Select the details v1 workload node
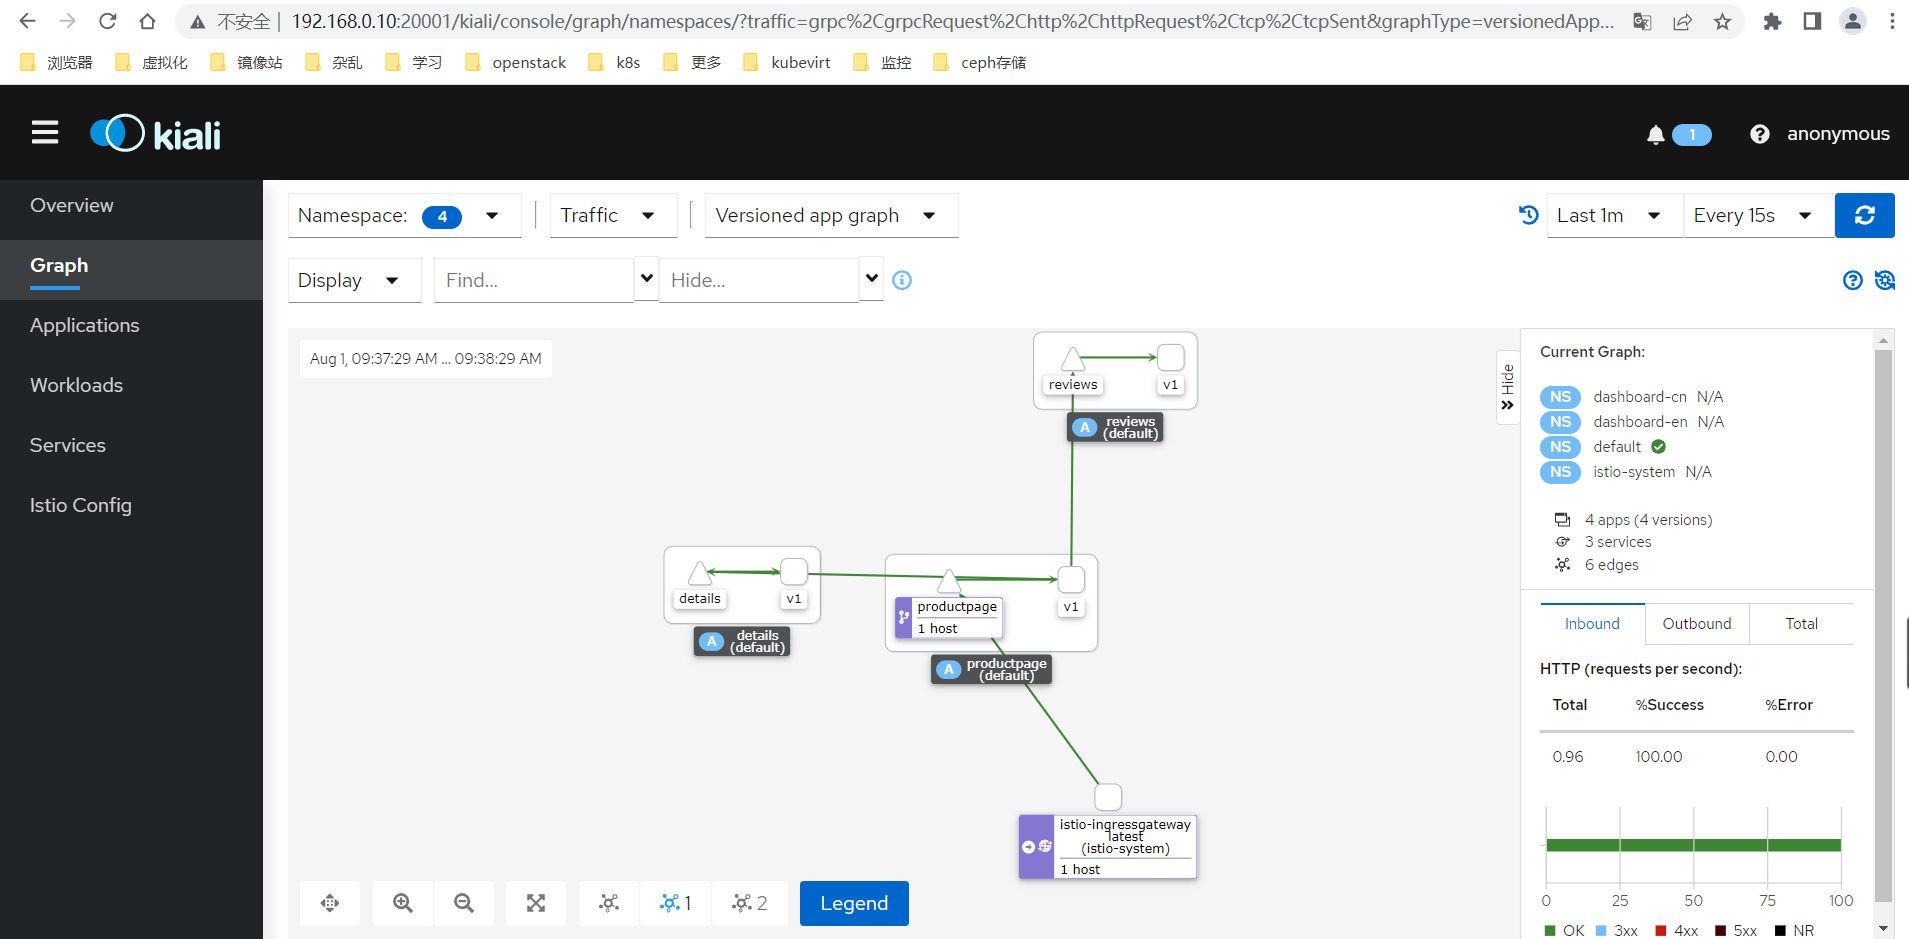 click(794, 571)
